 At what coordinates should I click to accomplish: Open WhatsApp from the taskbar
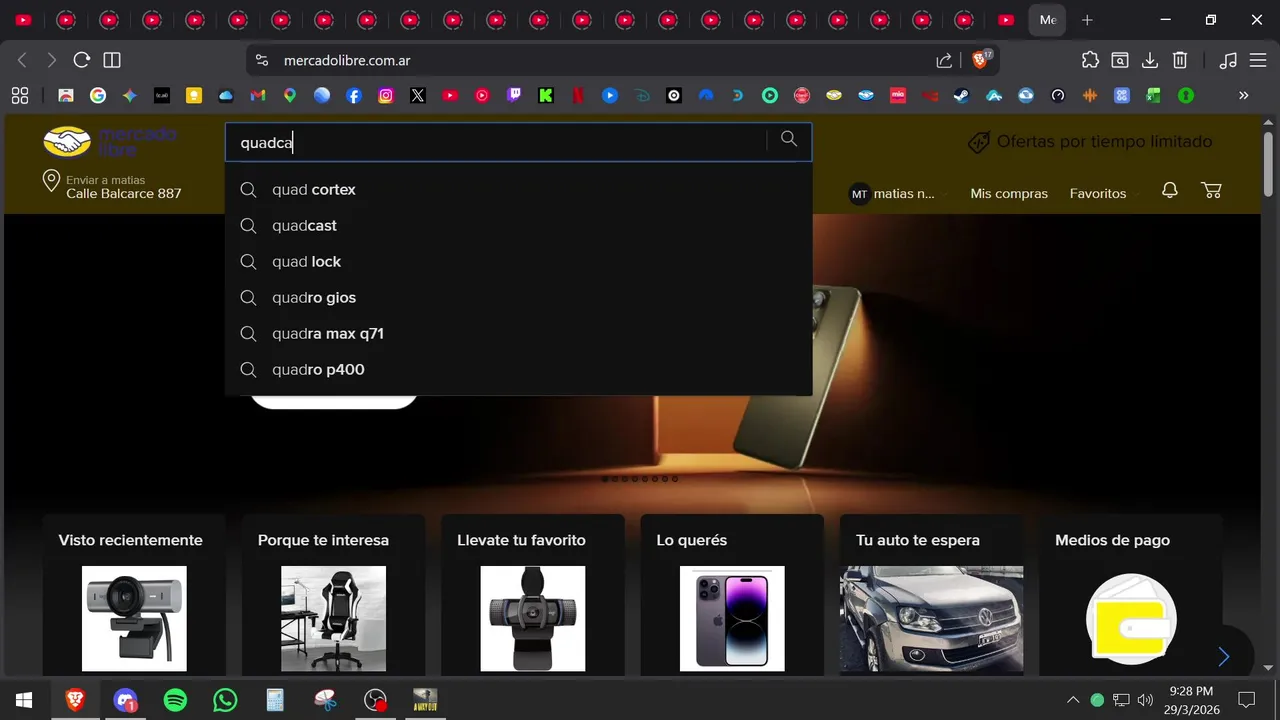225,700
